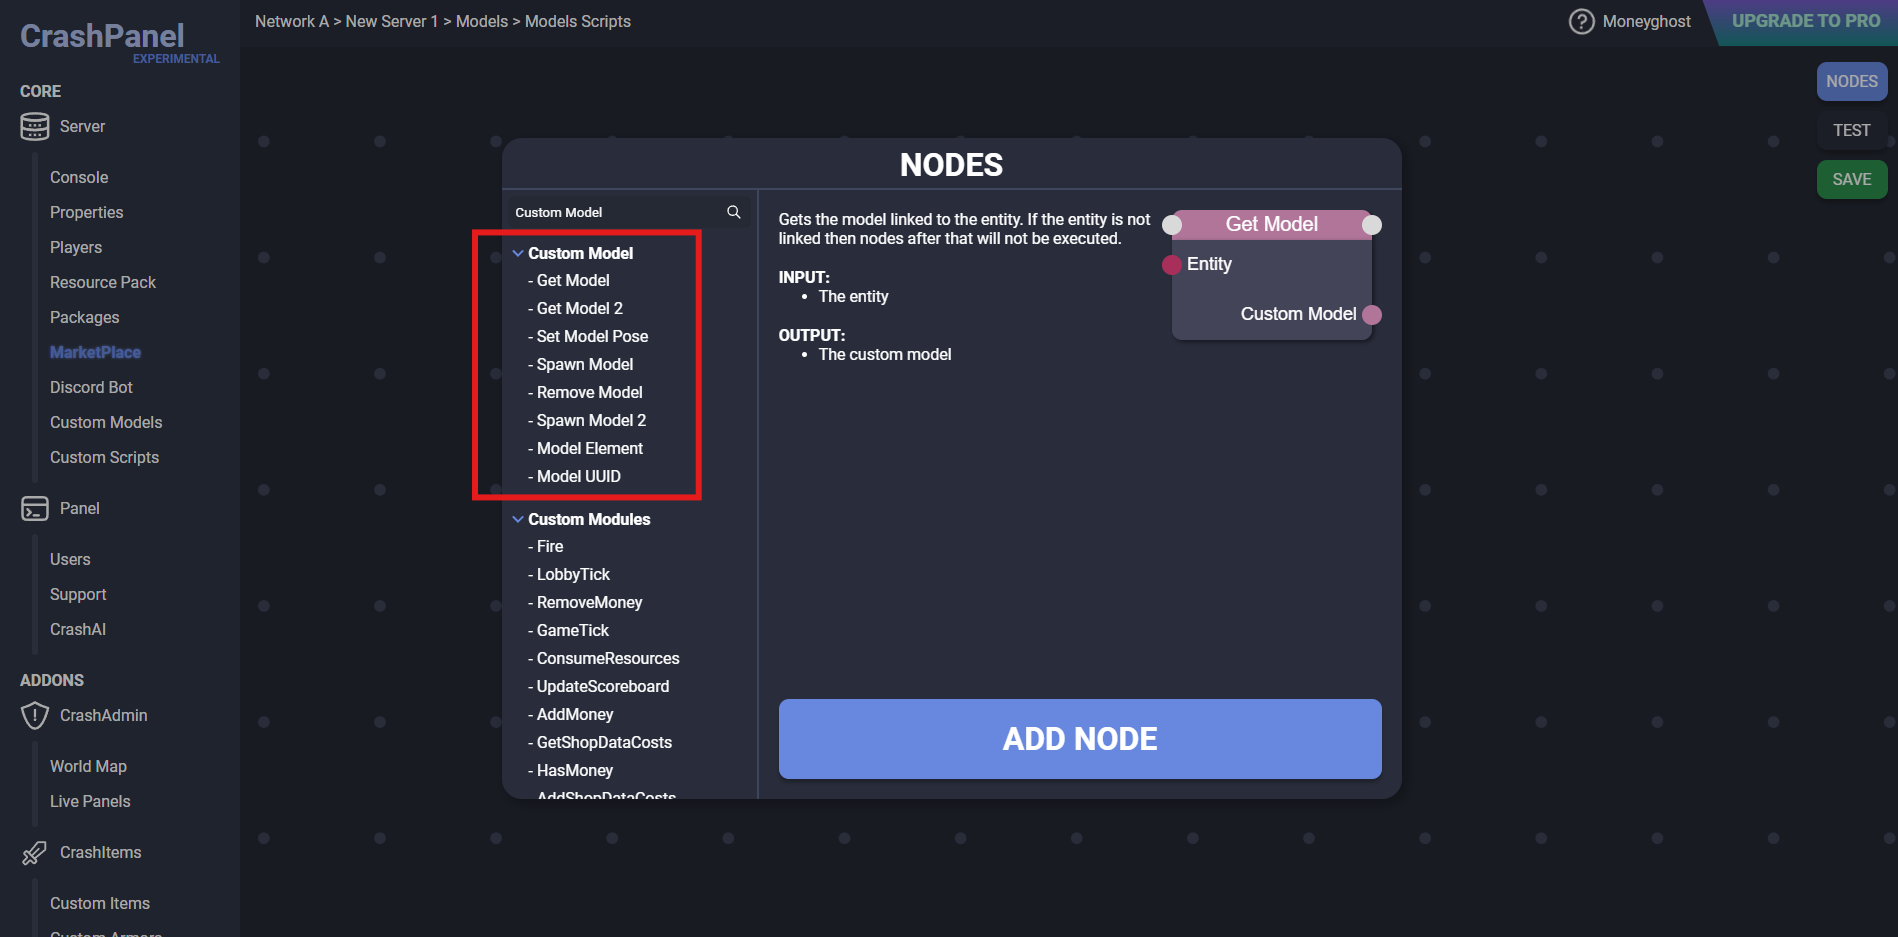This screenshot has width=1898, height=937.
Task: Click the CrashAdmin shield icon
Action: click(35, 716)
